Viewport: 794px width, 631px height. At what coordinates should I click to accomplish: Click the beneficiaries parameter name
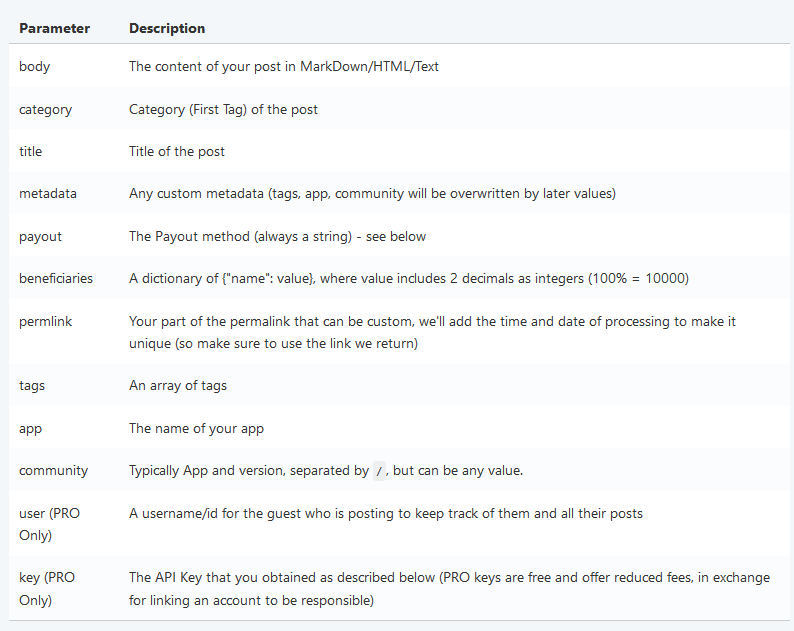56,279
